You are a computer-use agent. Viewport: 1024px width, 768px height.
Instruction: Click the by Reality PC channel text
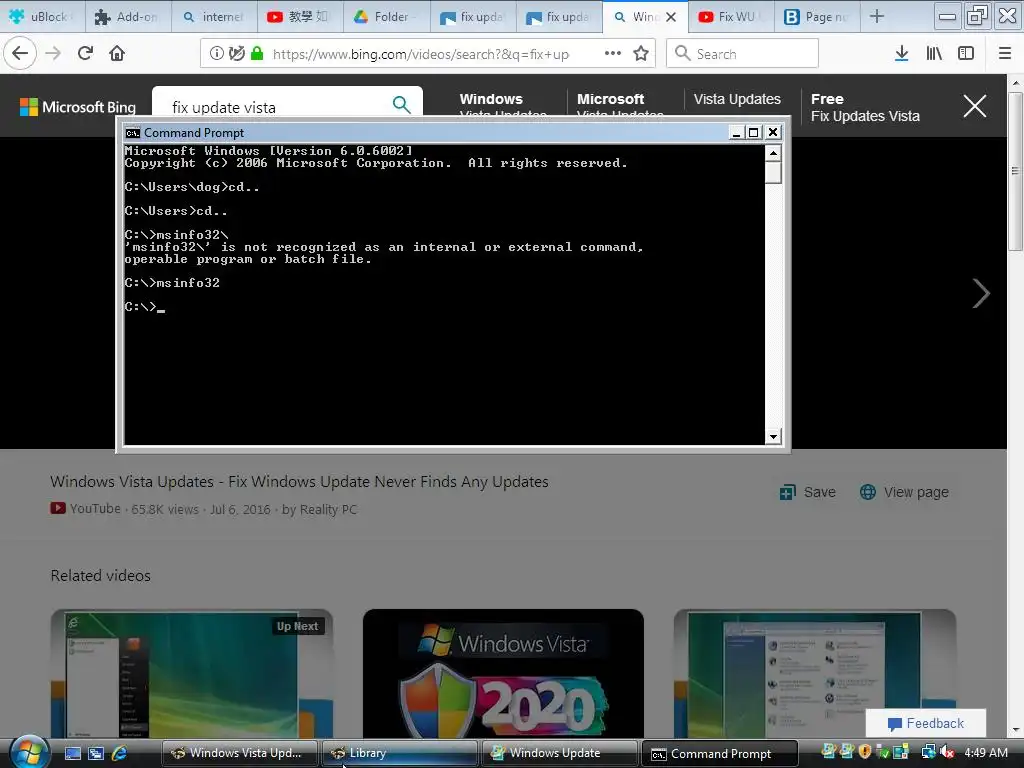click(319, 509)
